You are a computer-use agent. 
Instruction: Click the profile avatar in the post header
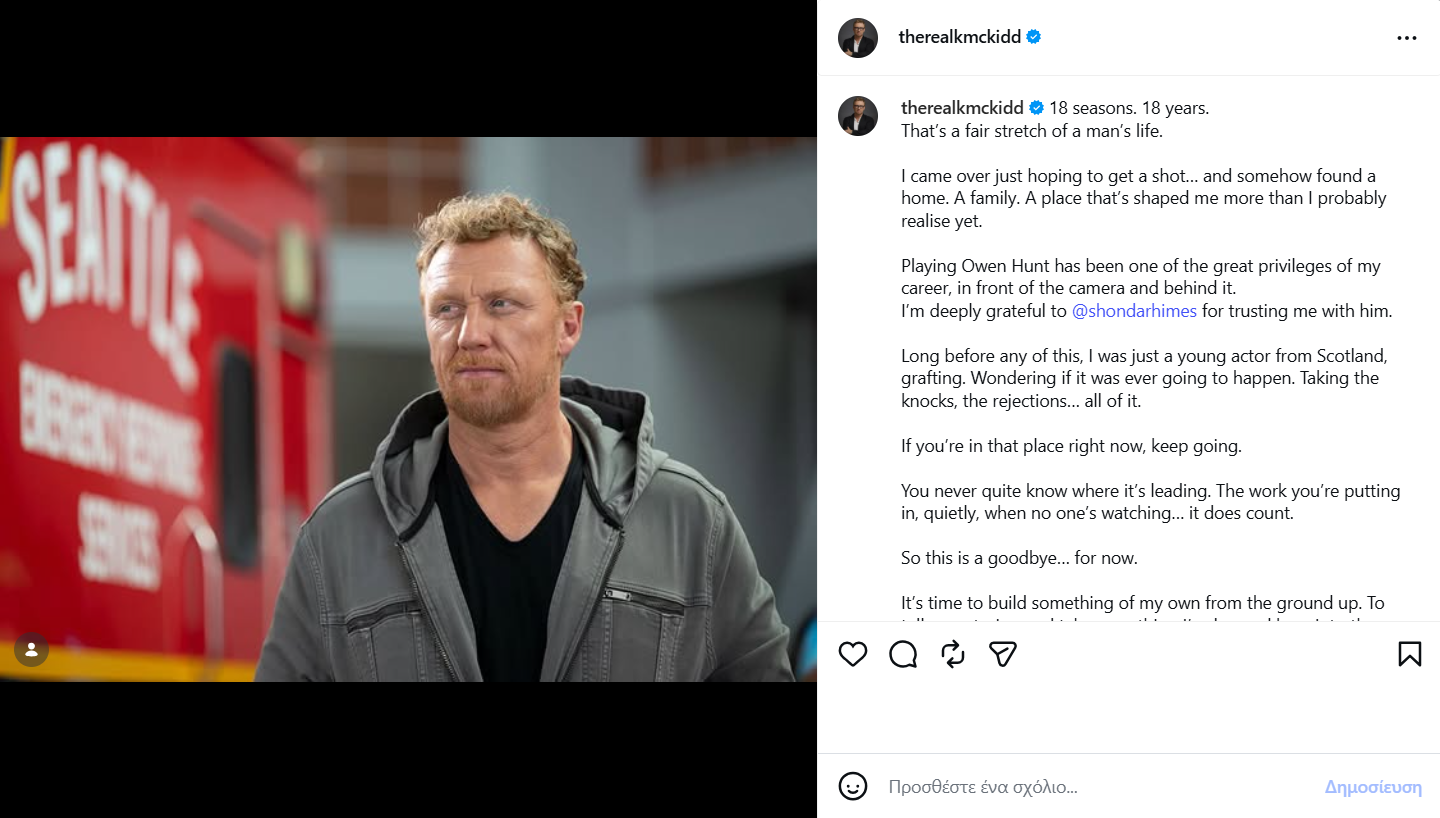pyautogui.click(x=858, y=38)
